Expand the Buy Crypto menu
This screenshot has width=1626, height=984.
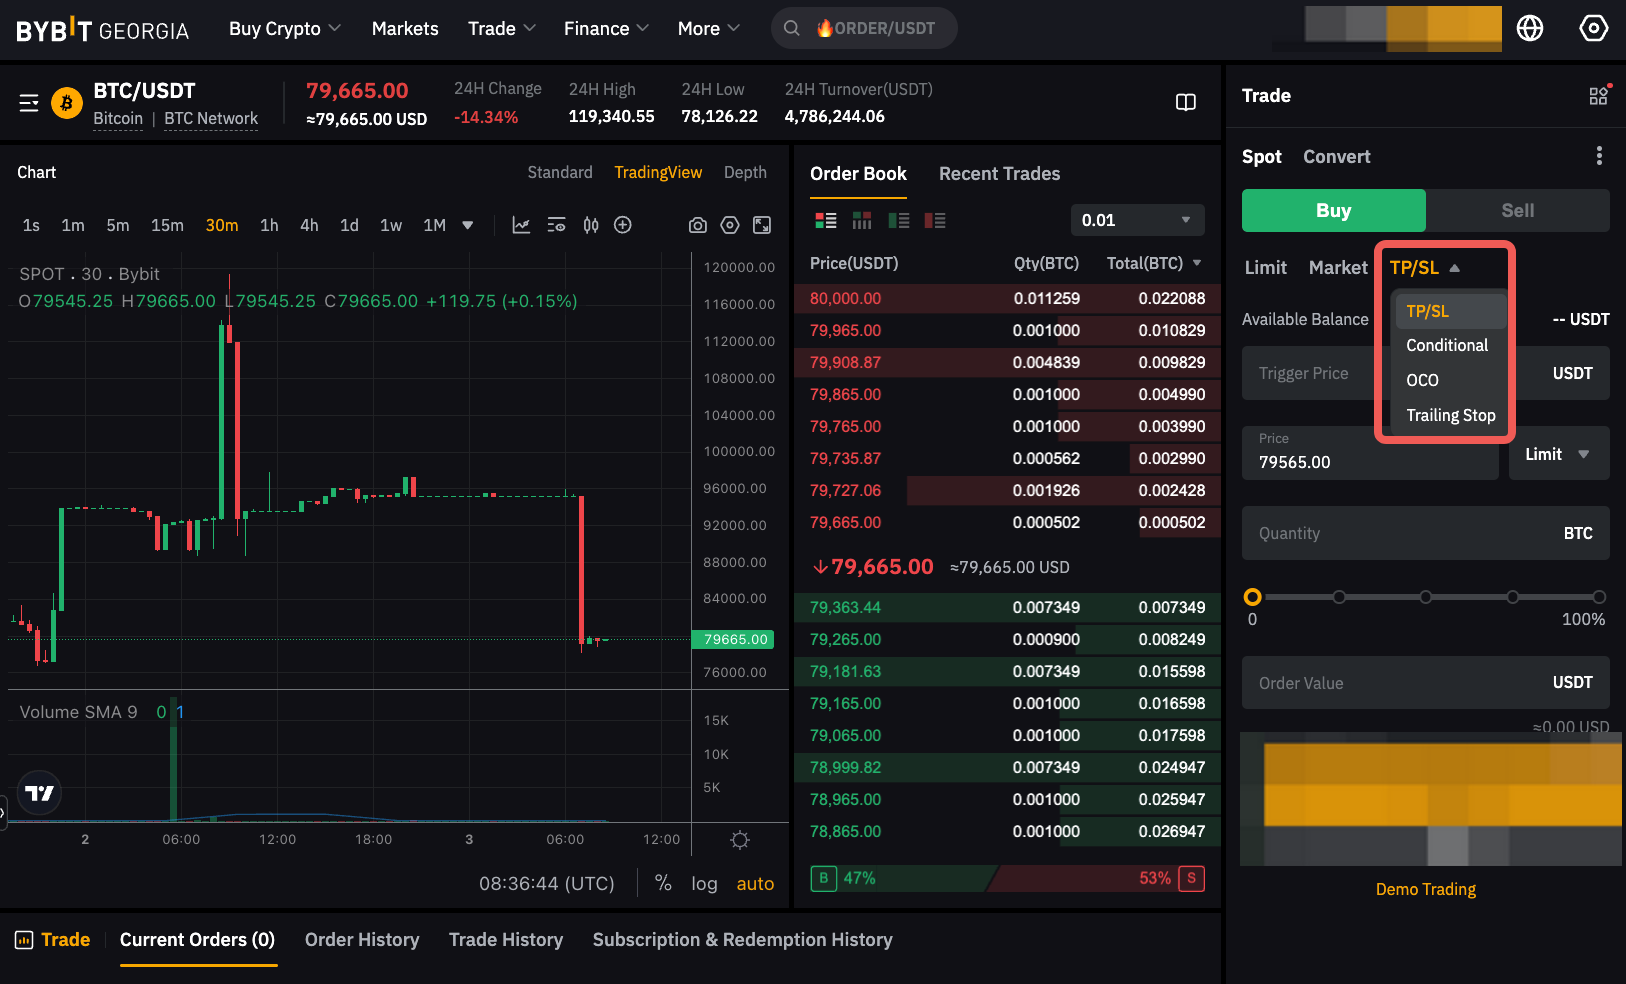pos(284,28)
